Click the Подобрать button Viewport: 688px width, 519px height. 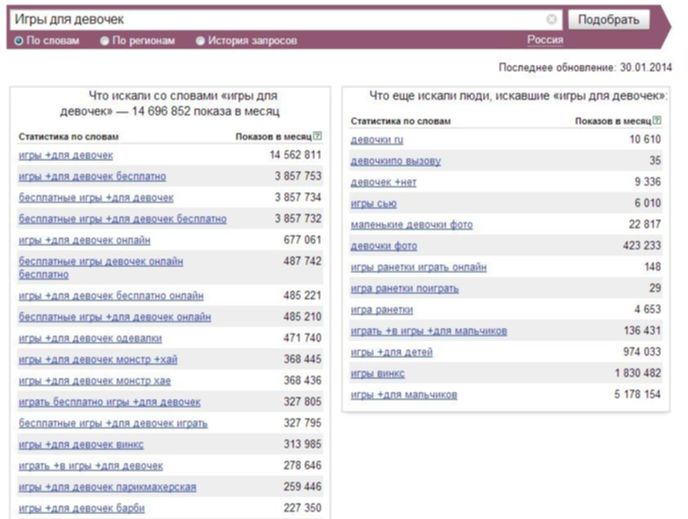(609, 20)
